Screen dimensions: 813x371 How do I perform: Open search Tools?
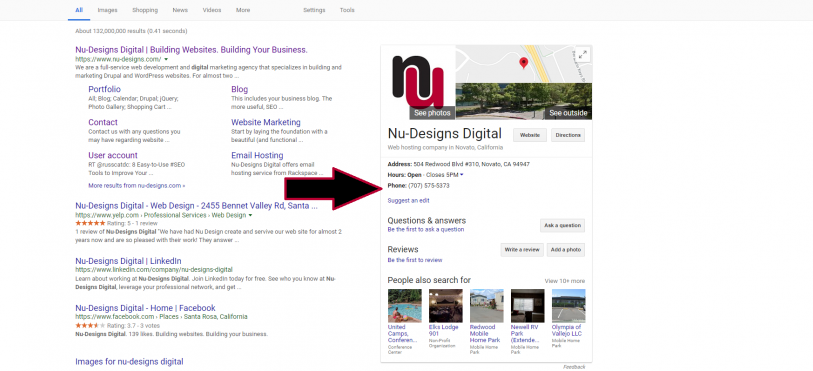[347, 10]
